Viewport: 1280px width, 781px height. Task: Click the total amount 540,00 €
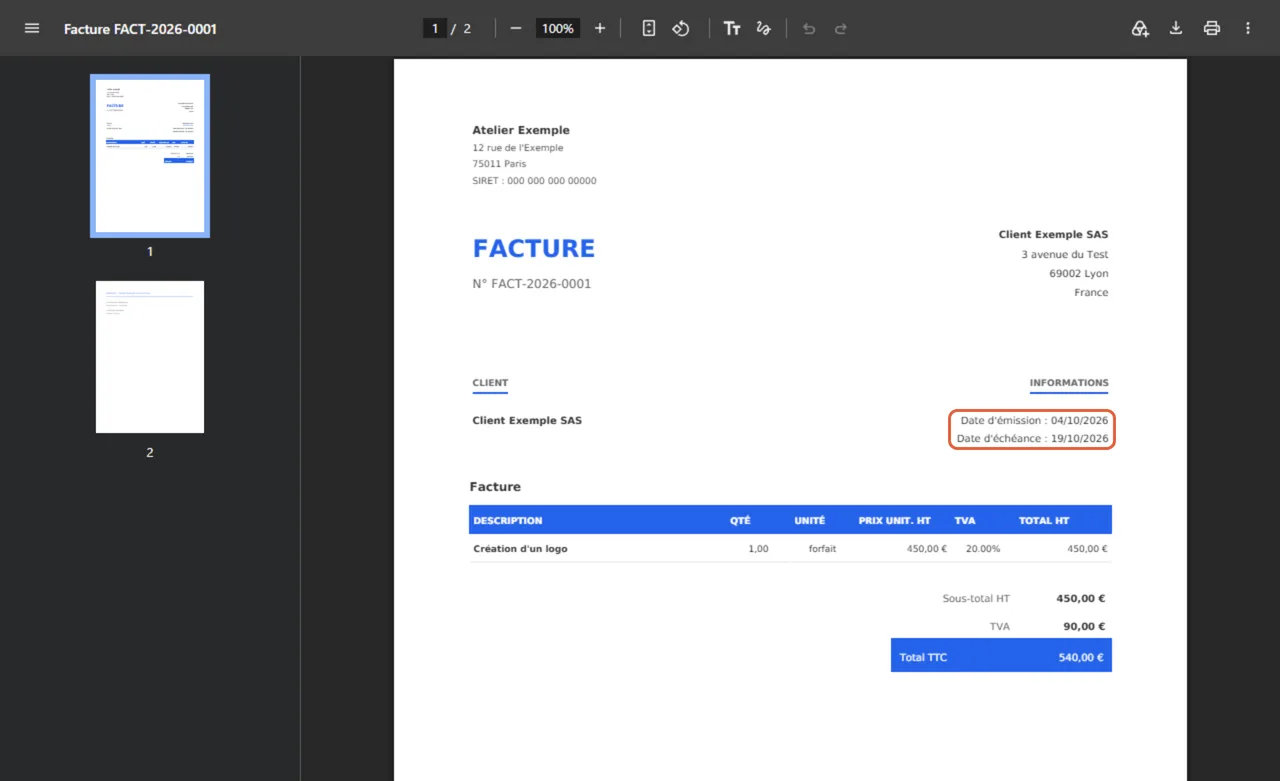[x=1081, y=658]
